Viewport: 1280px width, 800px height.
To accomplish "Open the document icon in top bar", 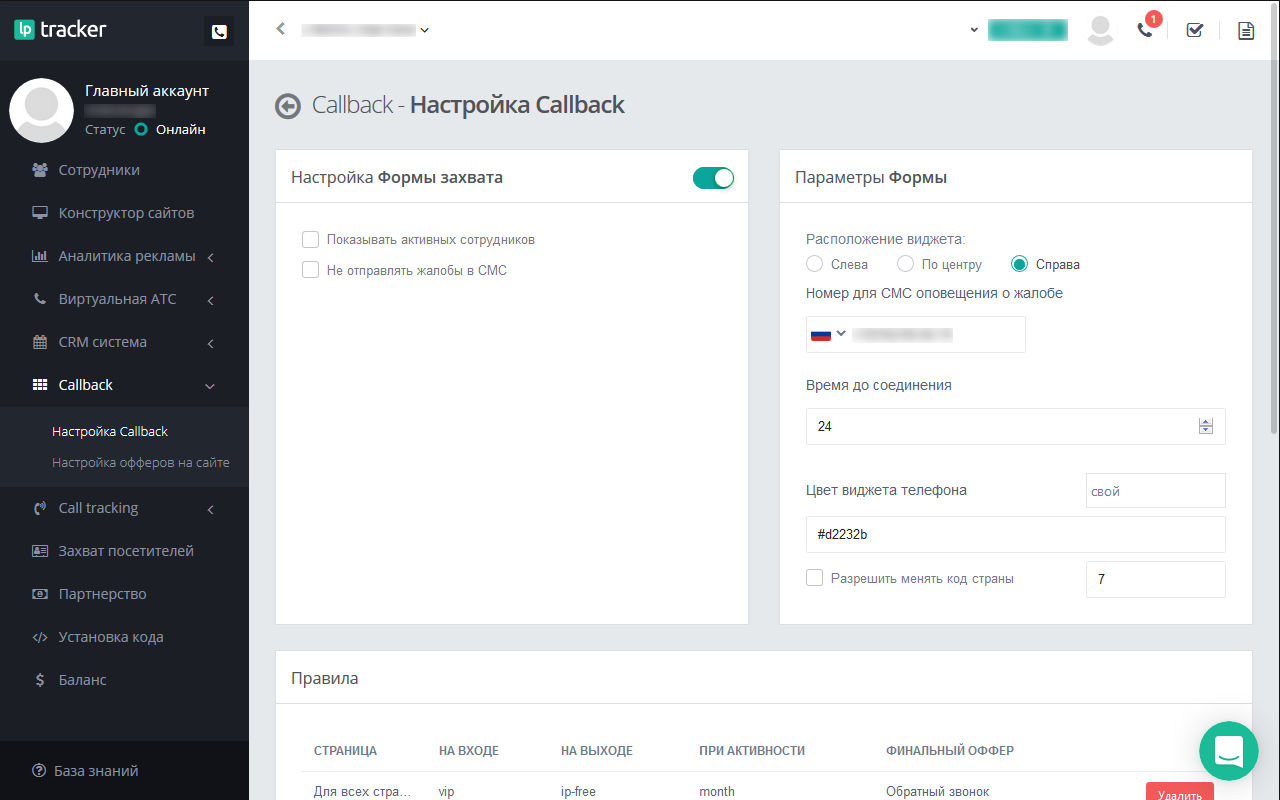I will pos(1246,30).
